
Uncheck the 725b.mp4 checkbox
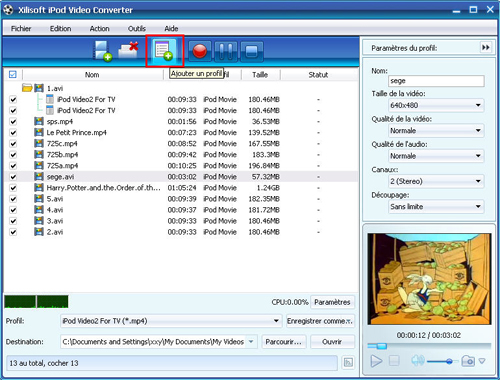13,155
